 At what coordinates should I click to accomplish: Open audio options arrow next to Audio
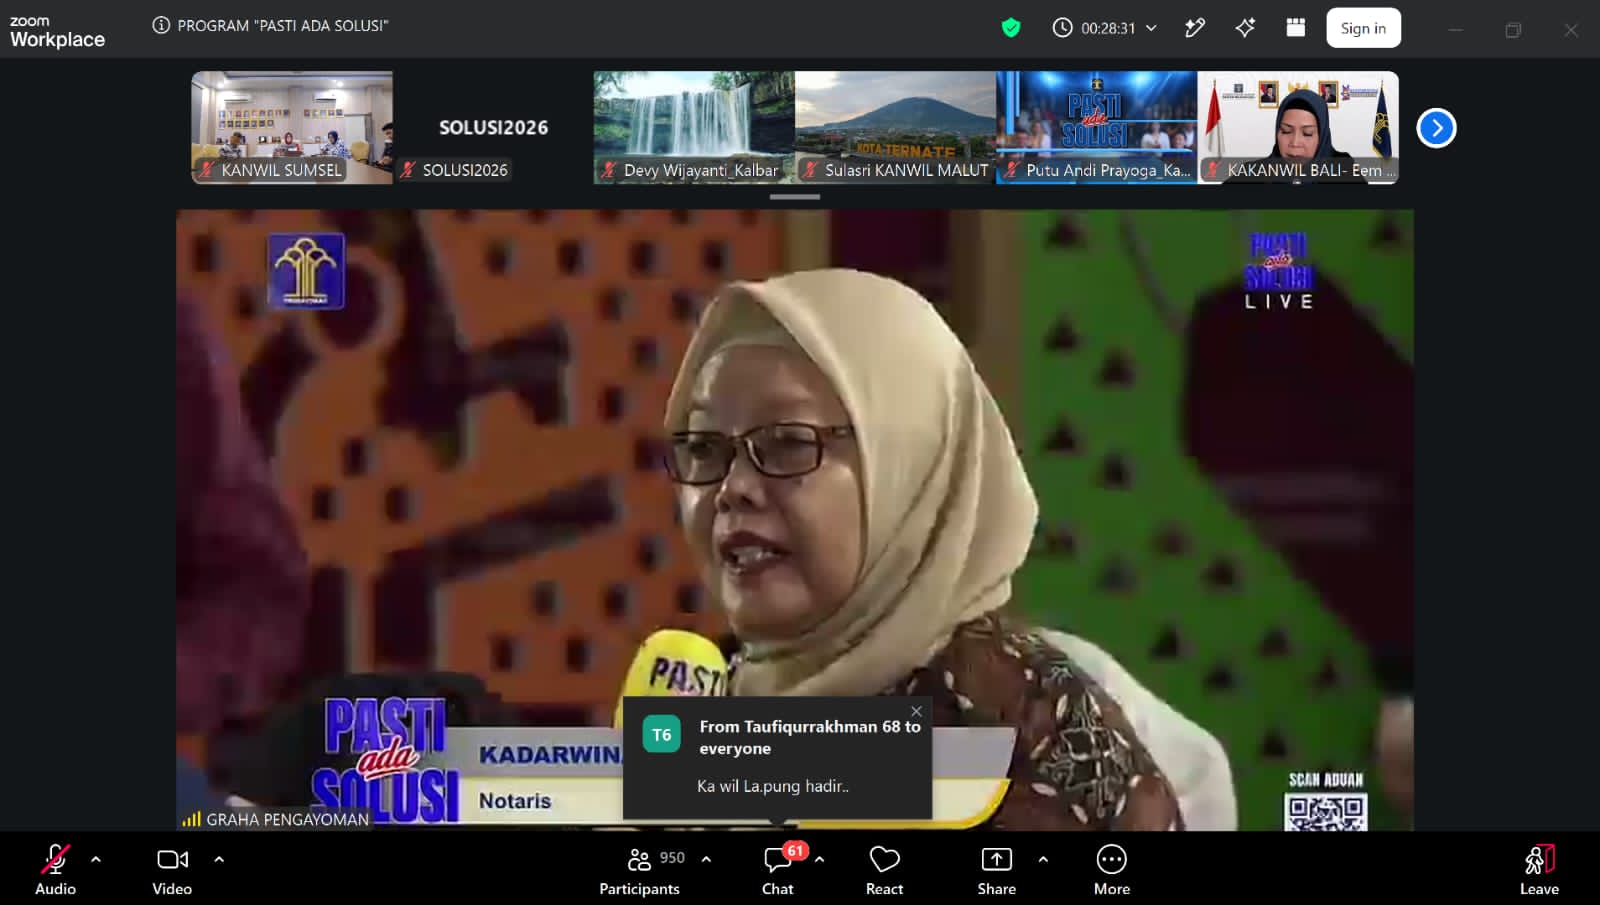pyautogui.click(x=96, y=859)
